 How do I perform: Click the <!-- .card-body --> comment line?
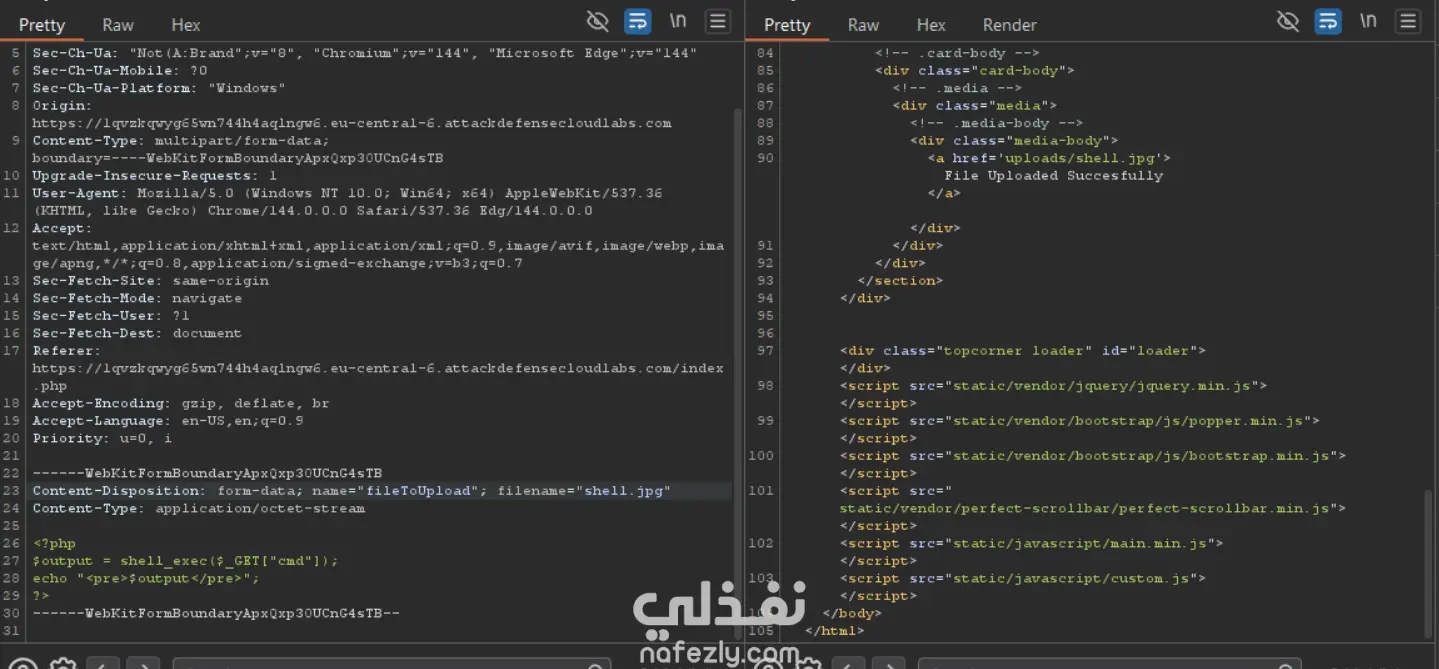[958, 53]
